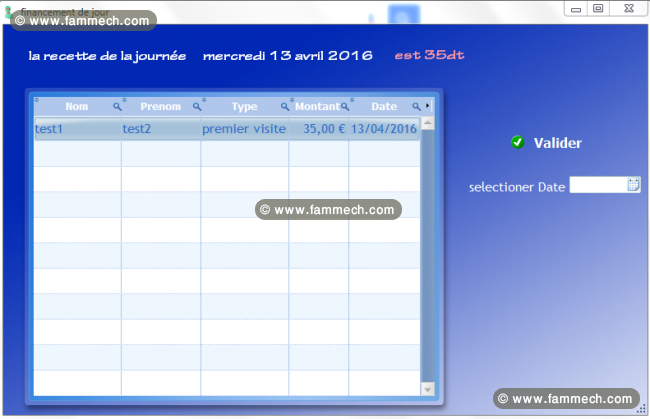
Task: Click the table scroll down arrow
Action: pyautogui.click(x=427, y=389)
